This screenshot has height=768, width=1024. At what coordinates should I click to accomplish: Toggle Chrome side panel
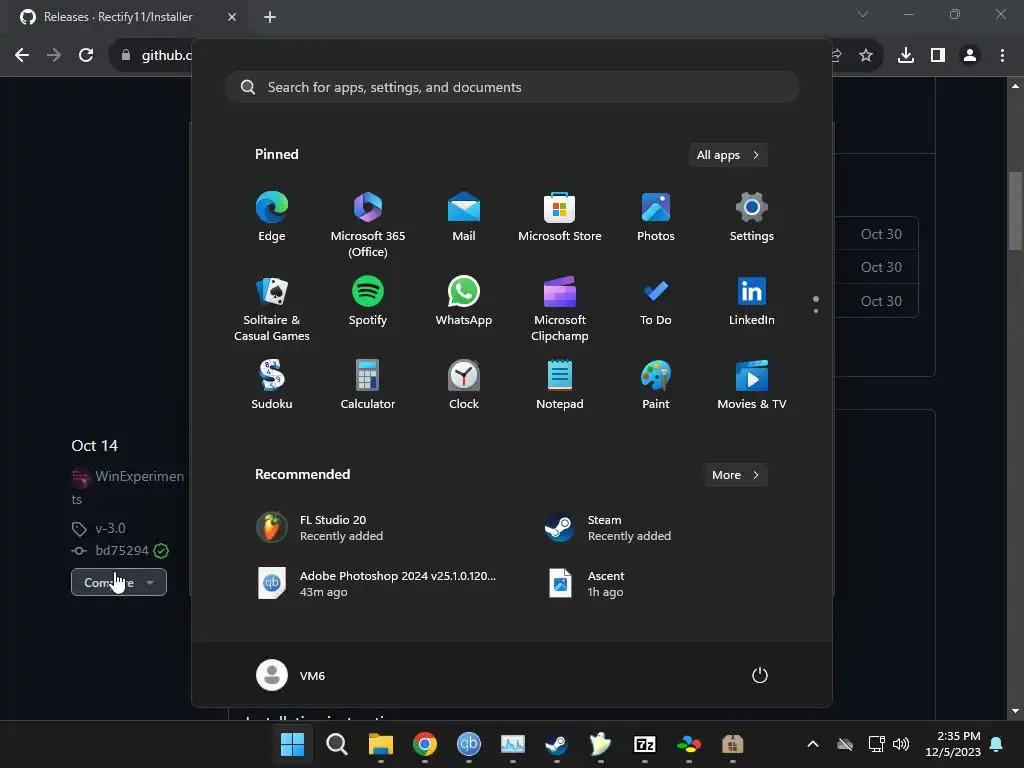(x=938, y=55)
